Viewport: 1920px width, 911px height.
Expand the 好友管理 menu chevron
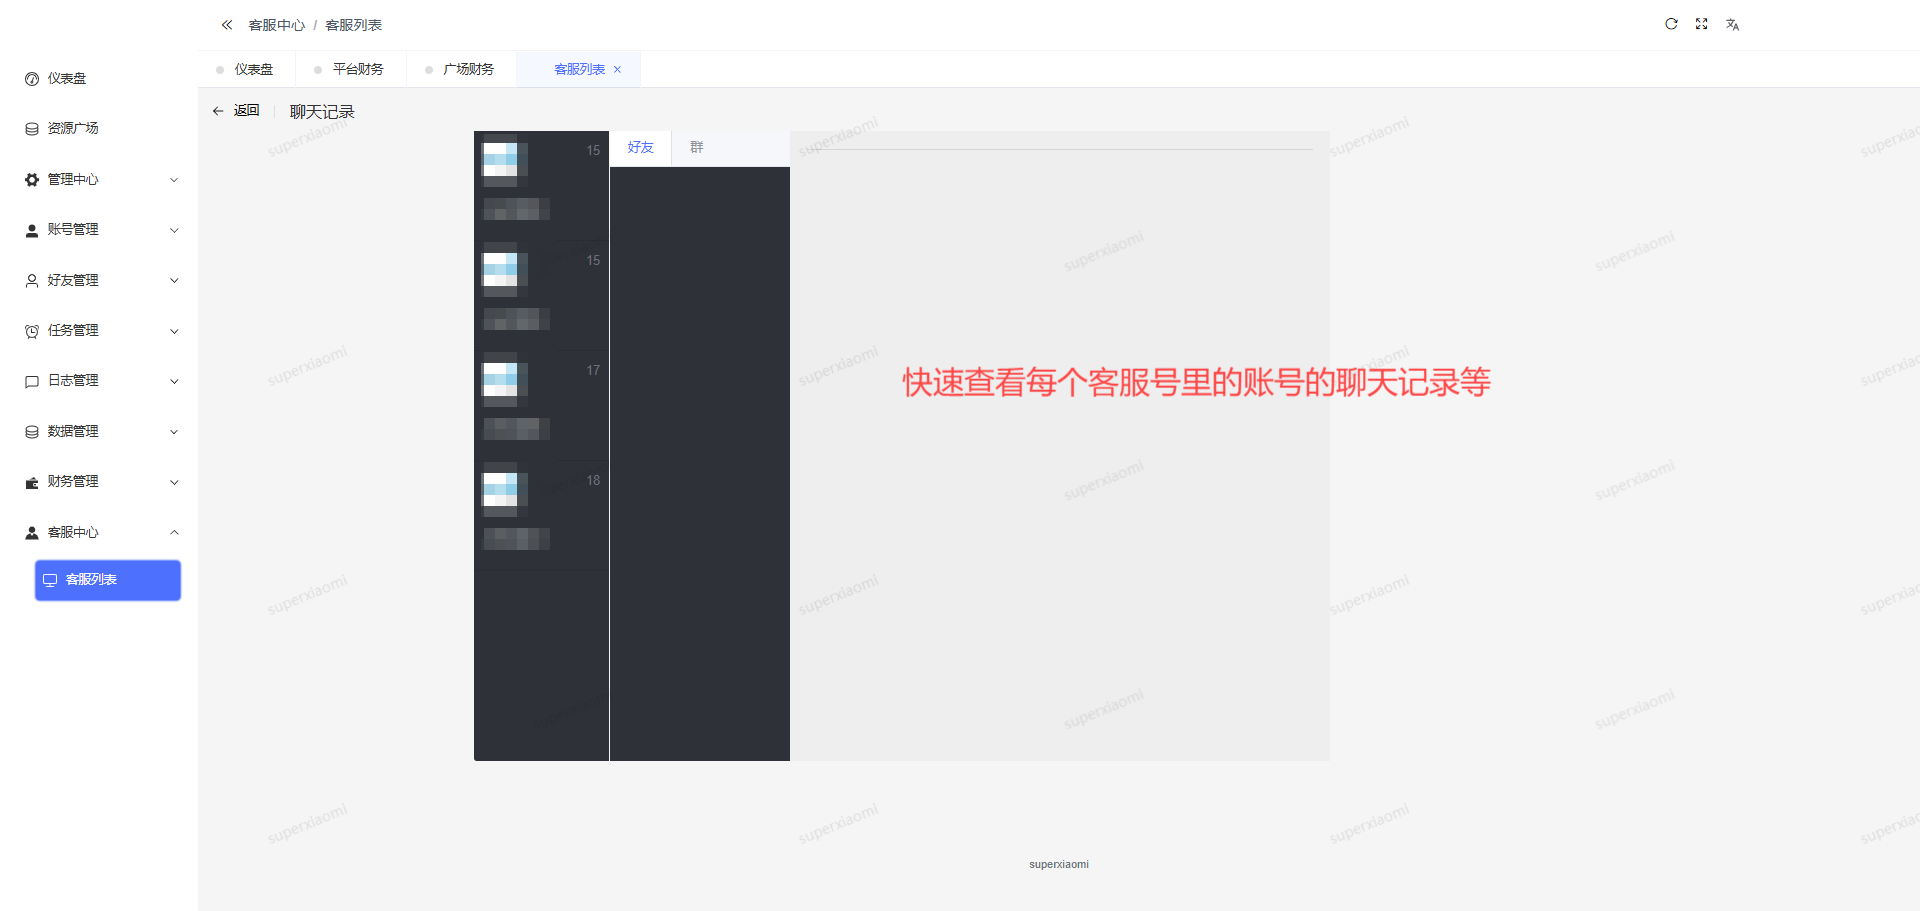pos(174,281)
